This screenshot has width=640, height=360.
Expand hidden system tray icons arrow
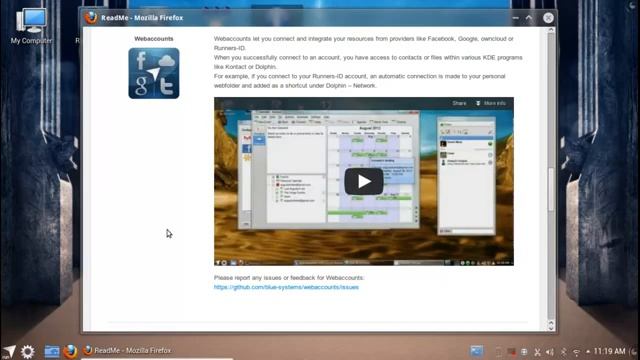point(588,351)
